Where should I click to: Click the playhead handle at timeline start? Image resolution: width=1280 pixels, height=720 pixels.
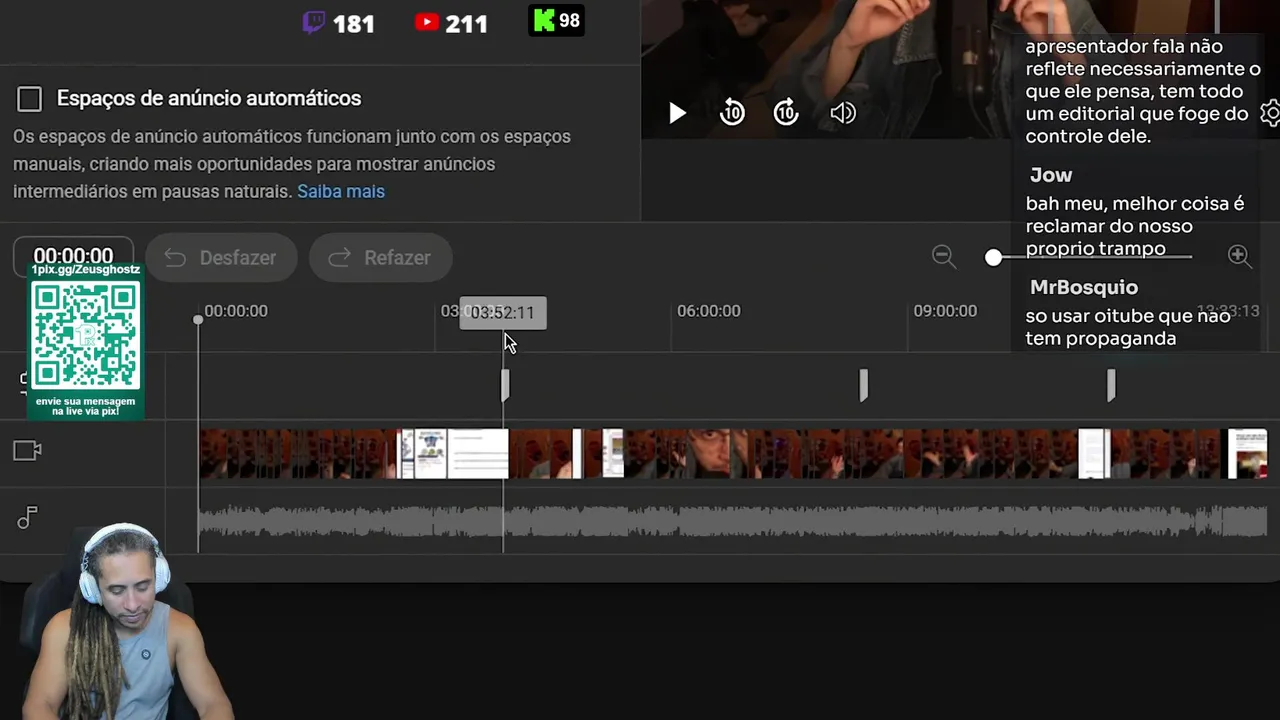point(198,319)
